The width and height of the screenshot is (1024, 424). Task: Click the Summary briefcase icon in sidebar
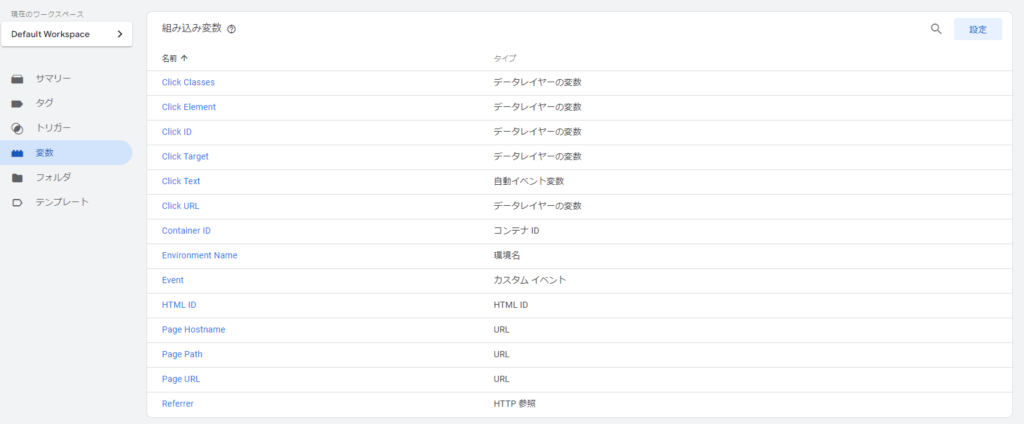coord(17,78)
